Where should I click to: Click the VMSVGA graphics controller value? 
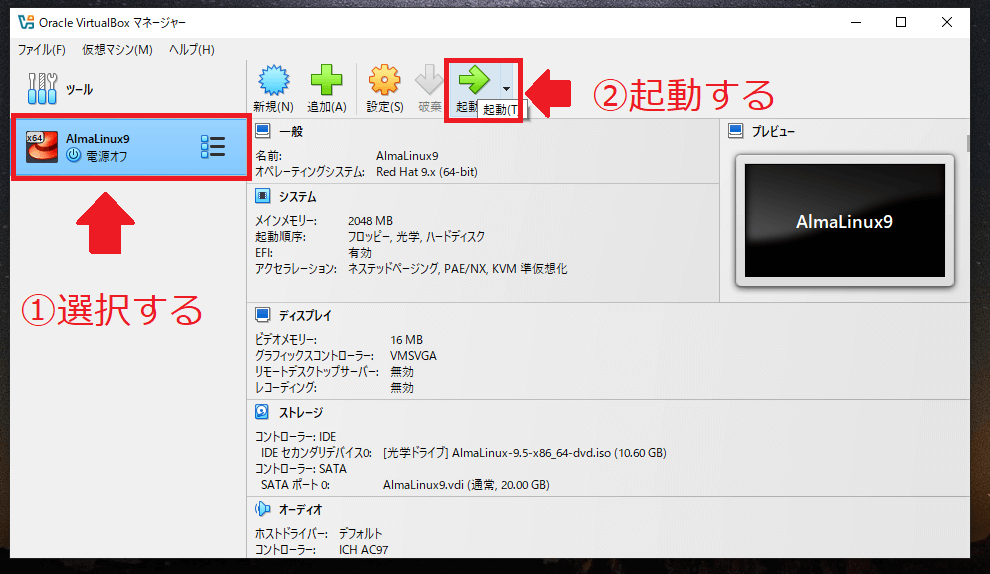[x=414, y=356]
